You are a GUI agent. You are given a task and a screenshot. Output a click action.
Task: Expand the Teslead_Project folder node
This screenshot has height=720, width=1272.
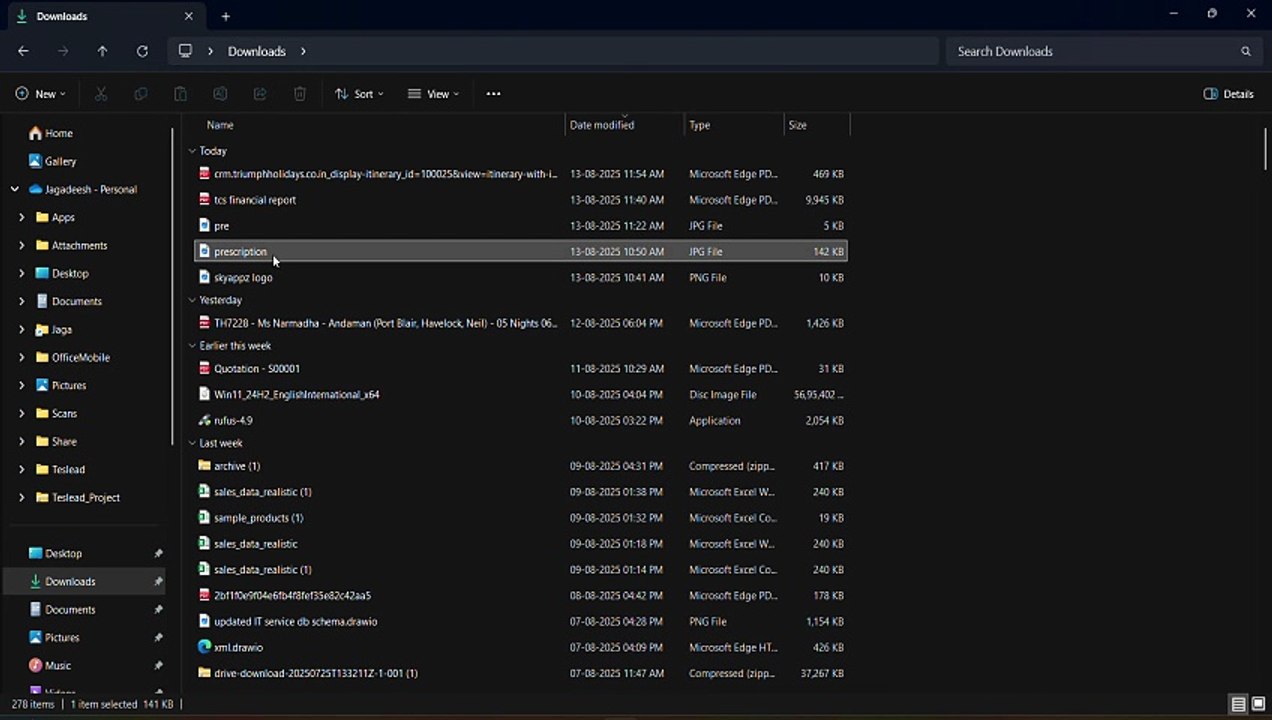(x=22, y=497)
